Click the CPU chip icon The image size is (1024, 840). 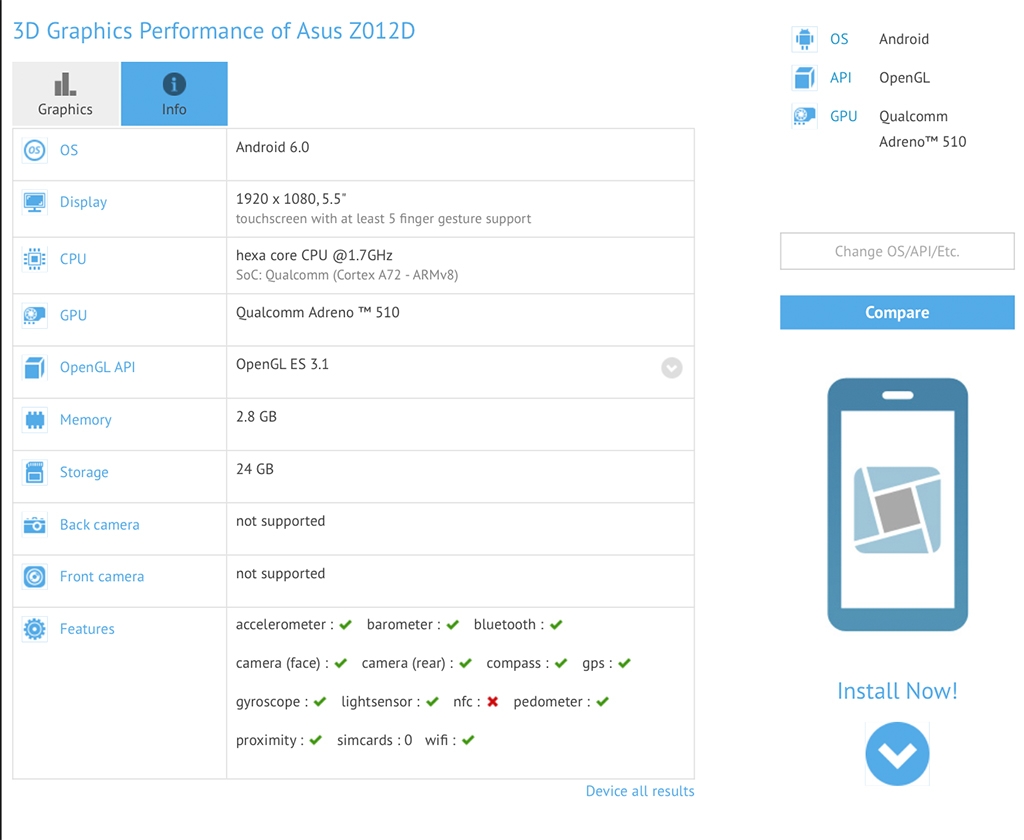pos(35,259)
